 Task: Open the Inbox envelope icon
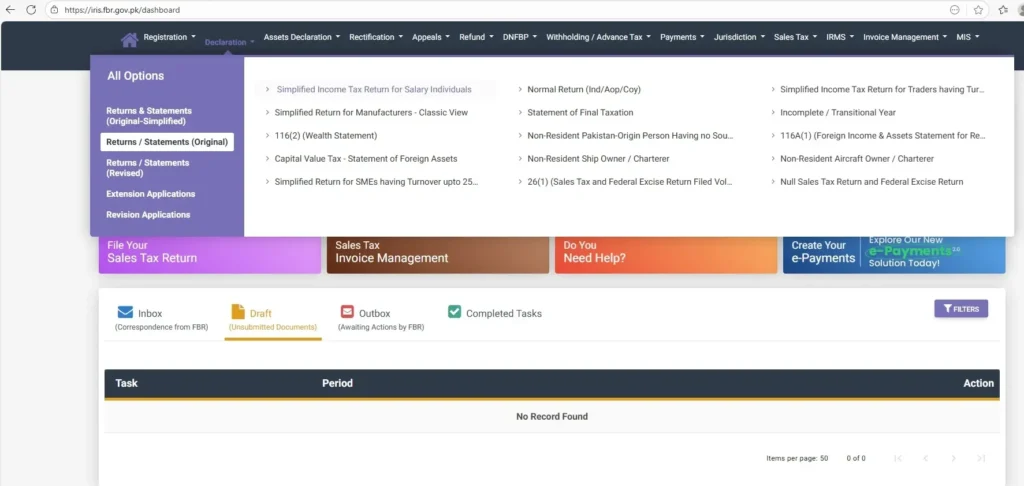tap(125, 312)
